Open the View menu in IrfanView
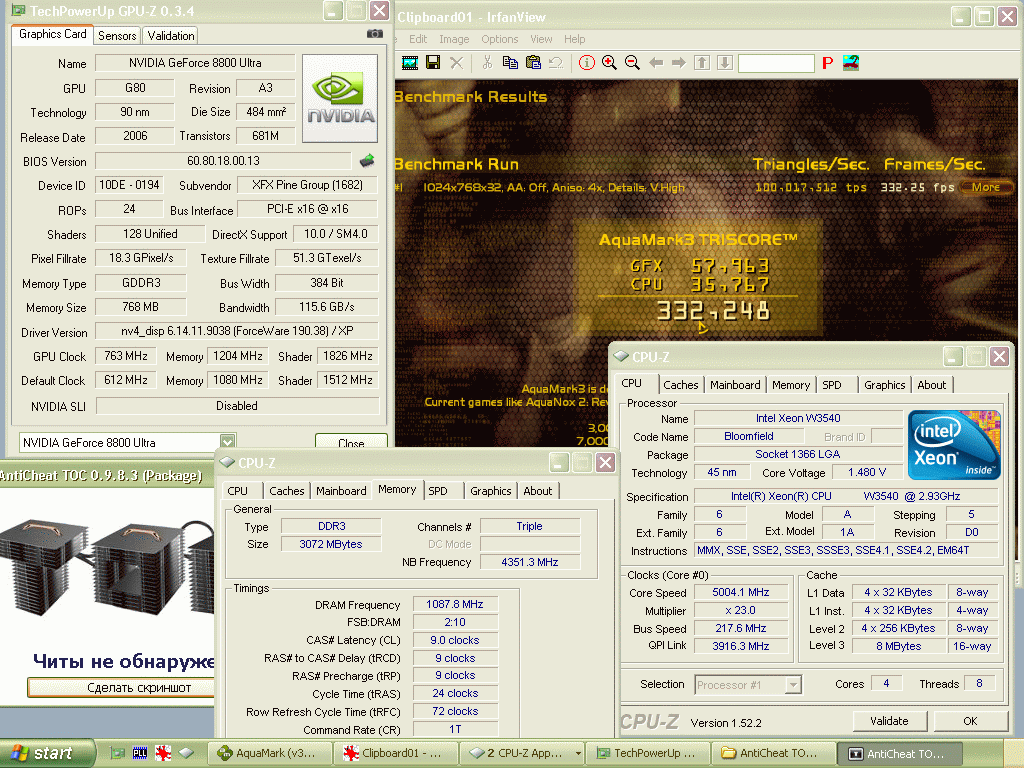The height and width of the screenshot is (768, 1024). tap(541, 39)
